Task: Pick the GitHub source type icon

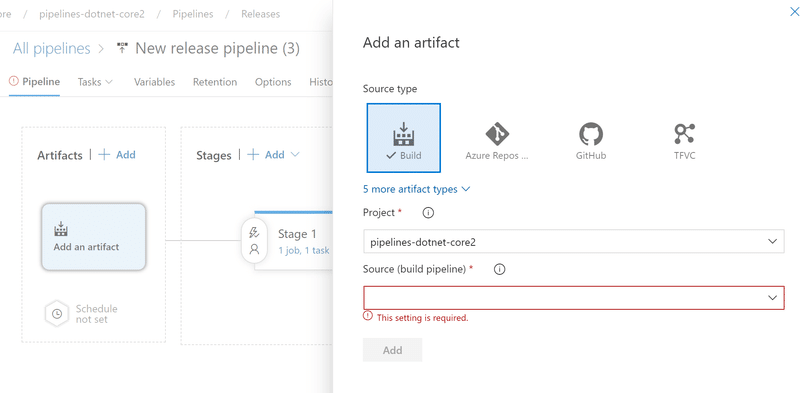Action: pos(591,134)
